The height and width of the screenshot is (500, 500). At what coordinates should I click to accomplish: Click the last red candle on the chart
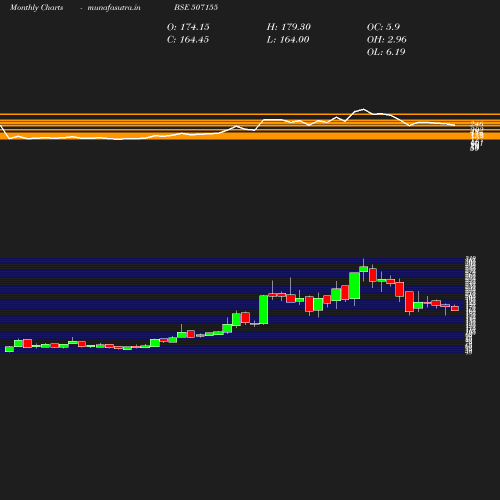pyautogui.click(x=455, y=308)
